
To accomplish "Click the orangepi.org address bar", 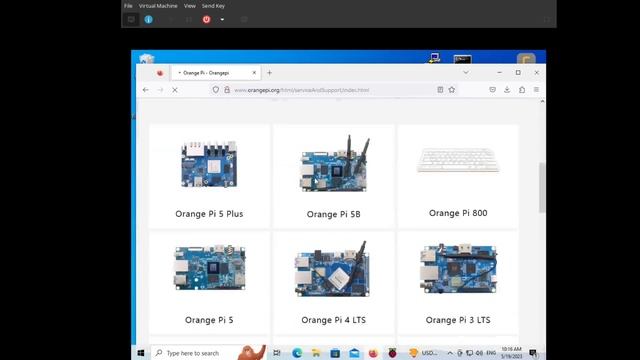I will click(333, 90).
